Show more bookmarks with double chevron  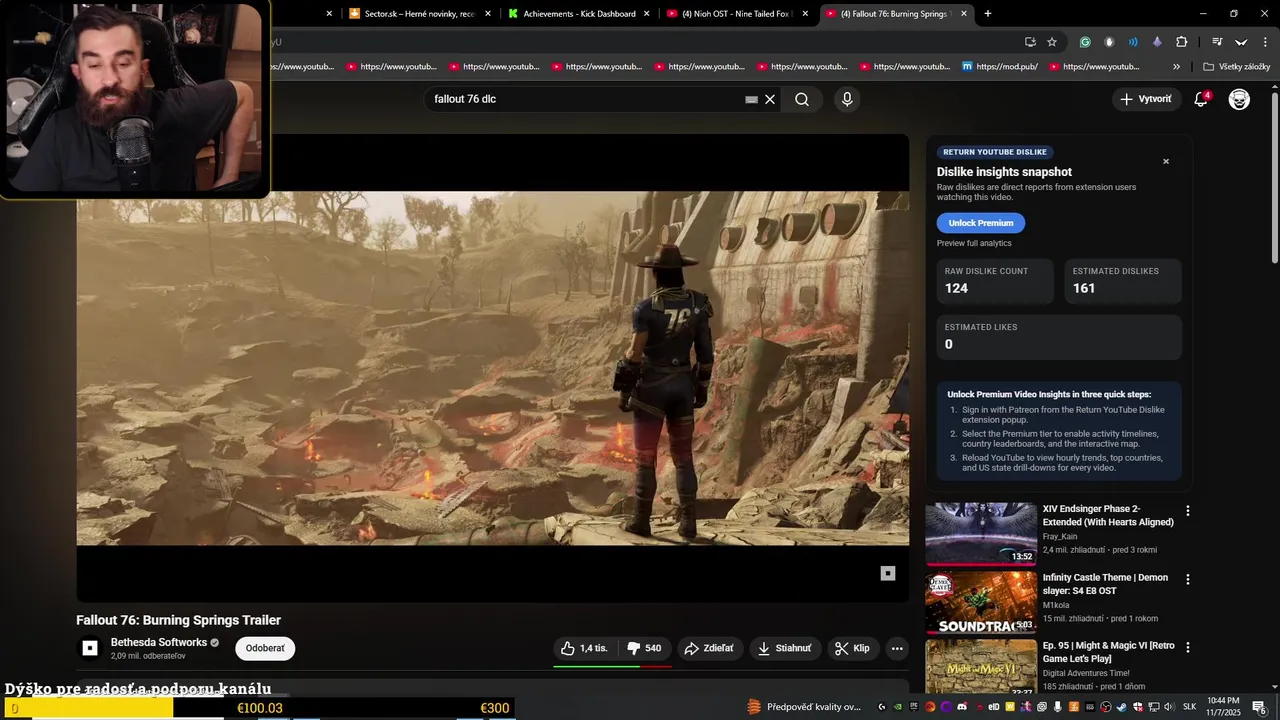coord(1176,67)
